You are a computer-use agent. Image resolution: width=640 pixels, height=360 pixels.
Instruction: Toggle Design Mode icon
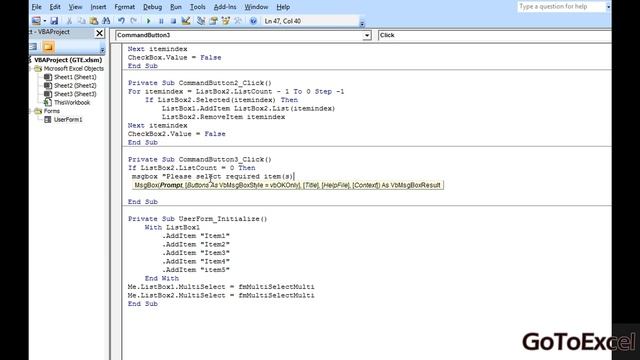(186, 21)
